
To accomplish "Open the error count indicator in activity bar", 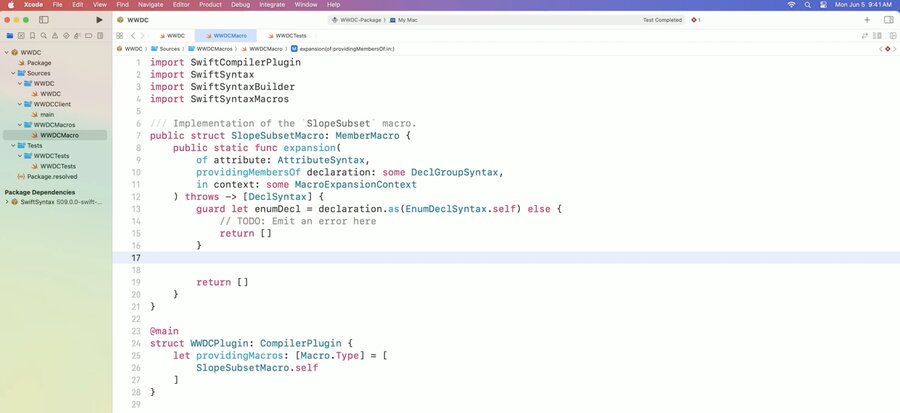I will click(696, 20).
